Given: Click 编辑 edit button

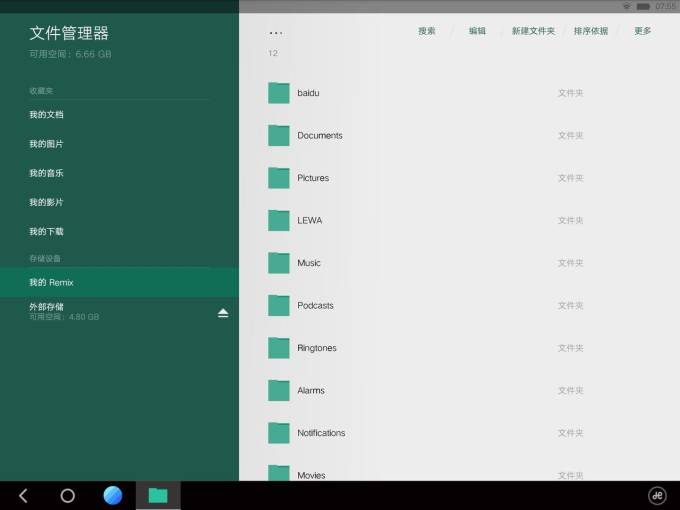Looking at the screenshot, I should (477, 31).
